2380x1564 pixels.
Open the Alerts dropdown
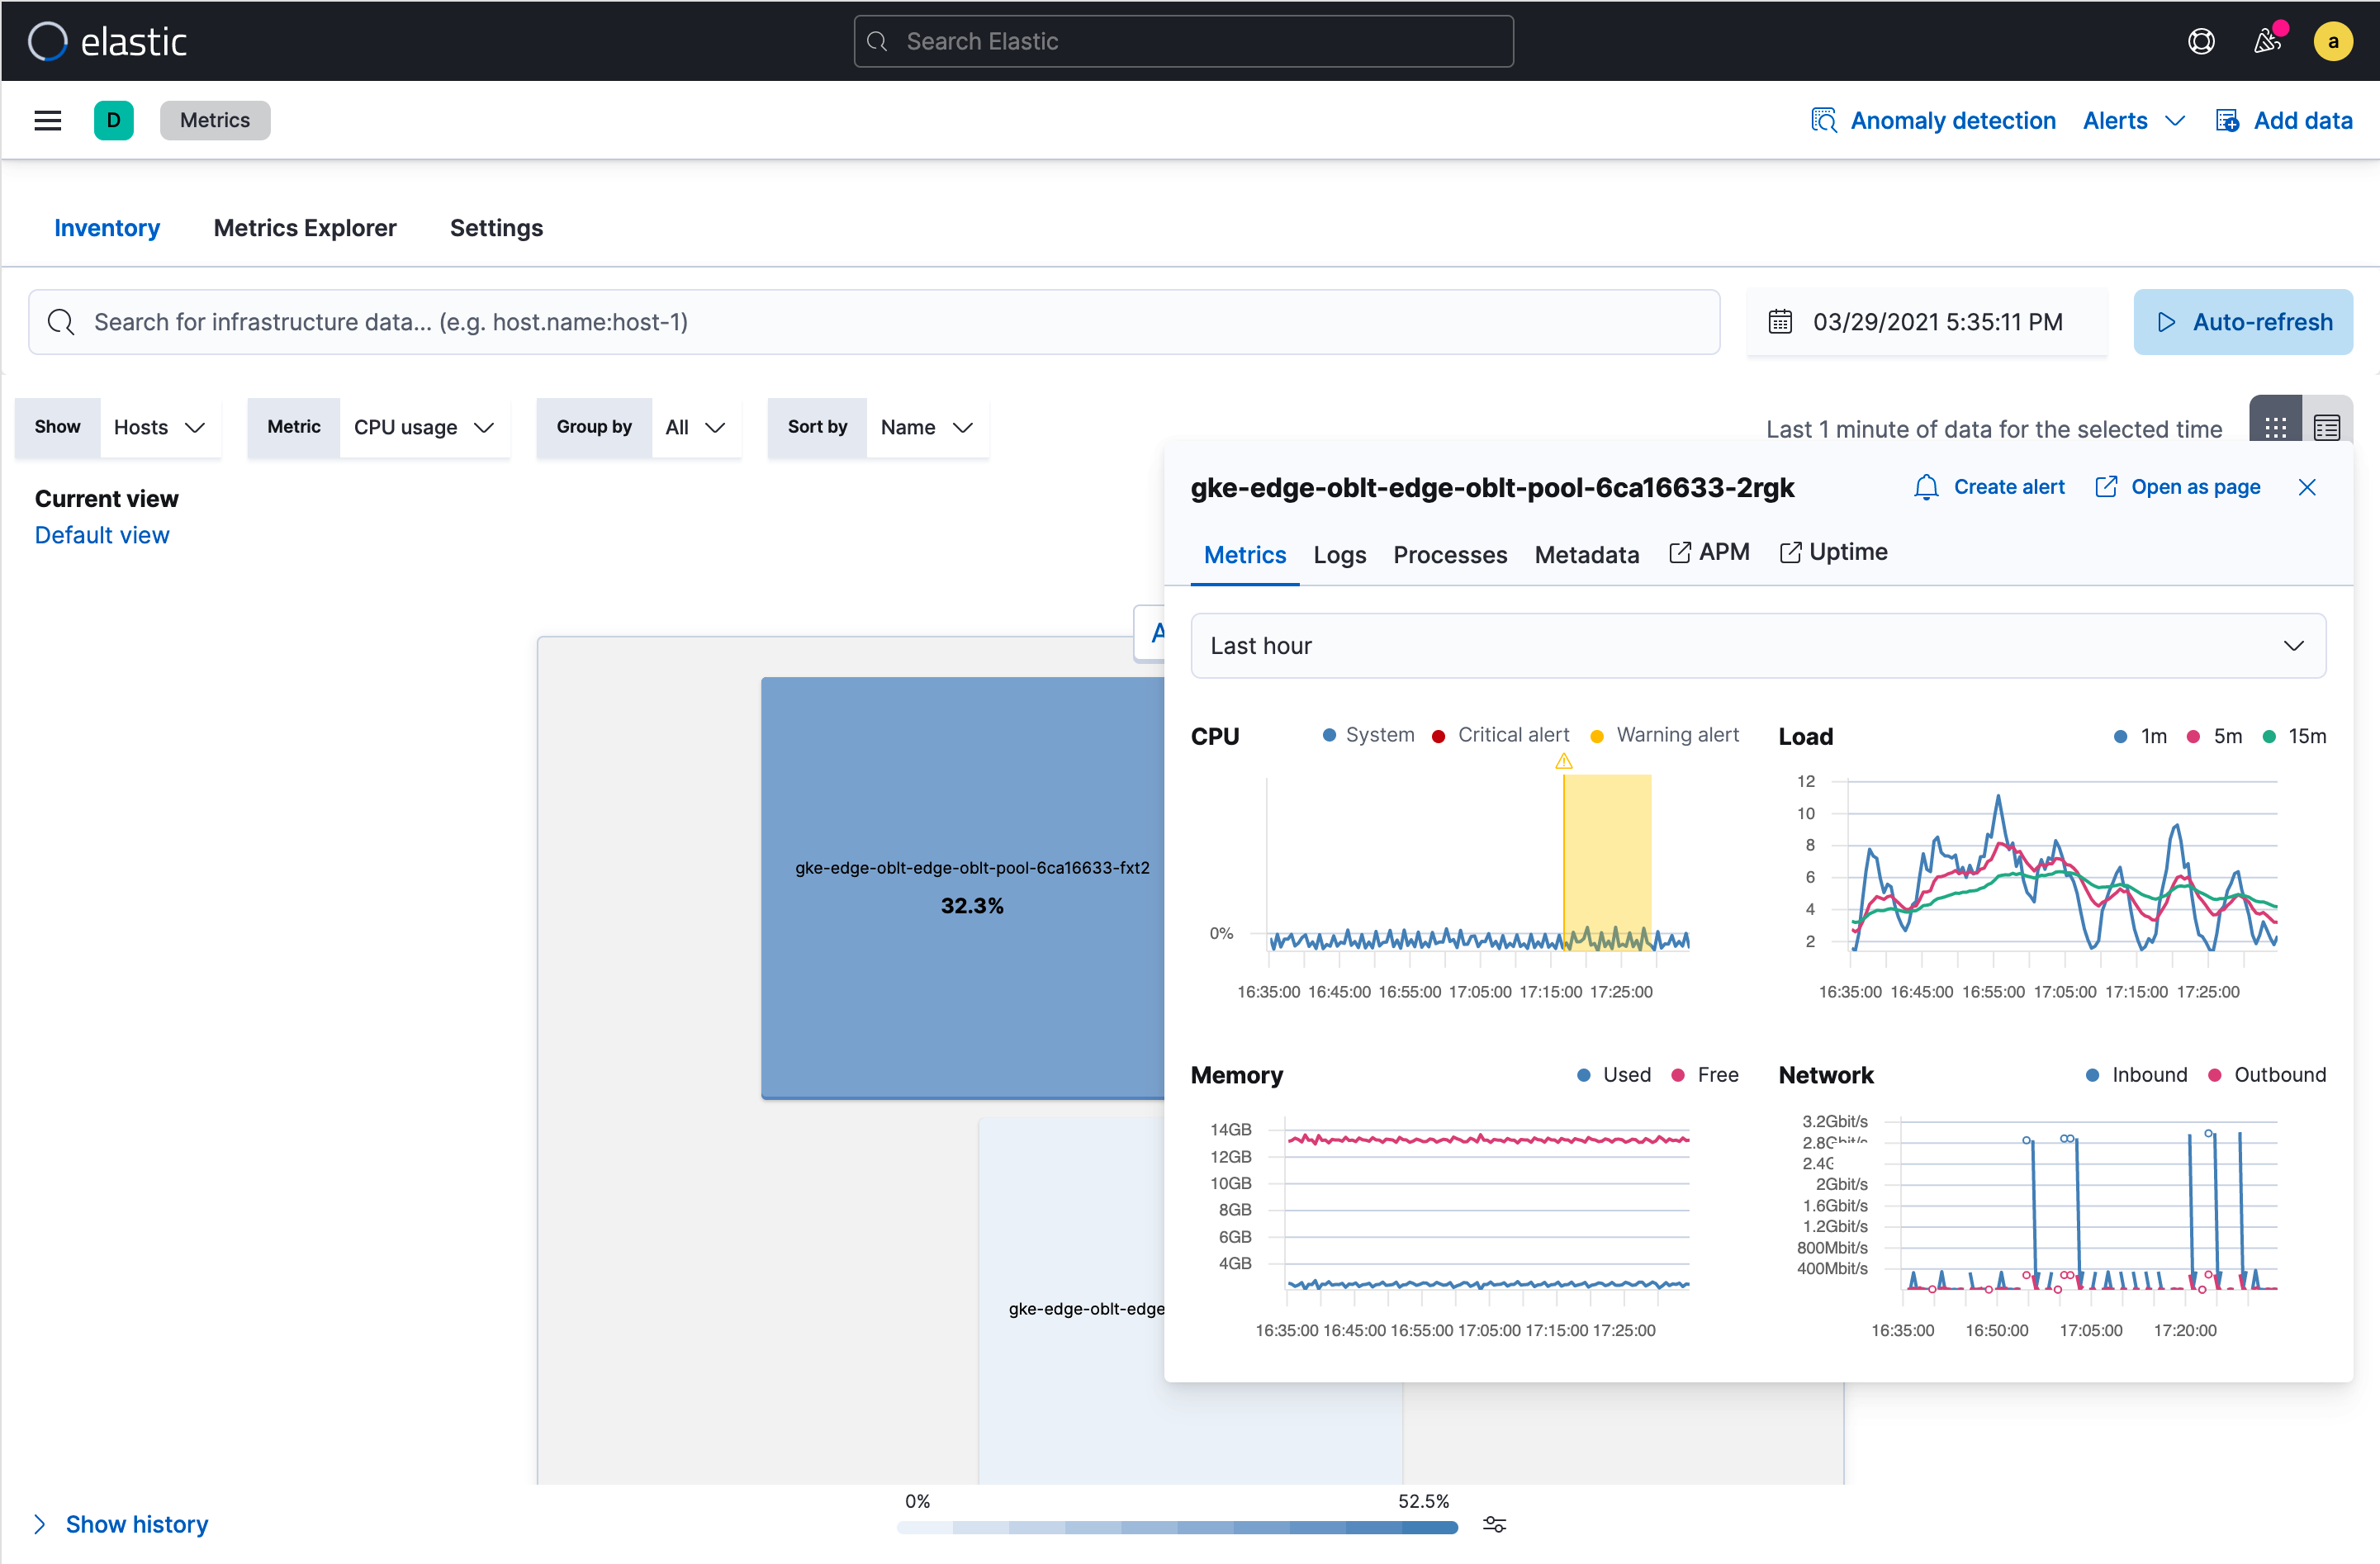(x=2132, y=120)
